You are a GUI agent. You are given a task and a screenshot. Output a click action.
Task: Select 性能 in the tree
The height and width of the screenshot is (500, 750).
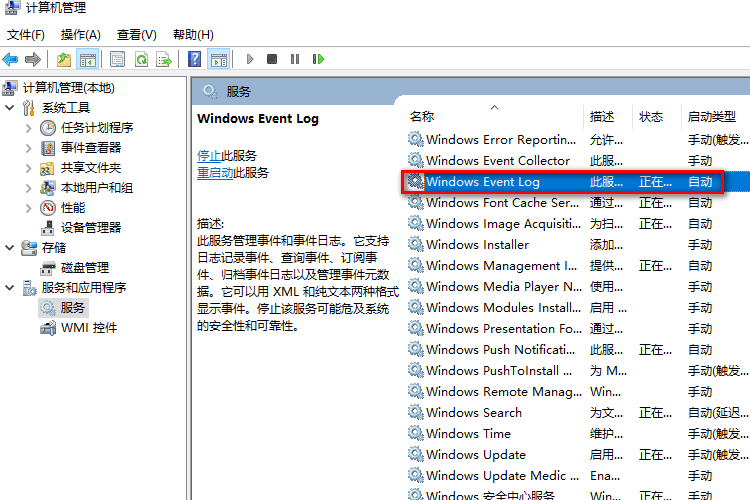(73, 208)
